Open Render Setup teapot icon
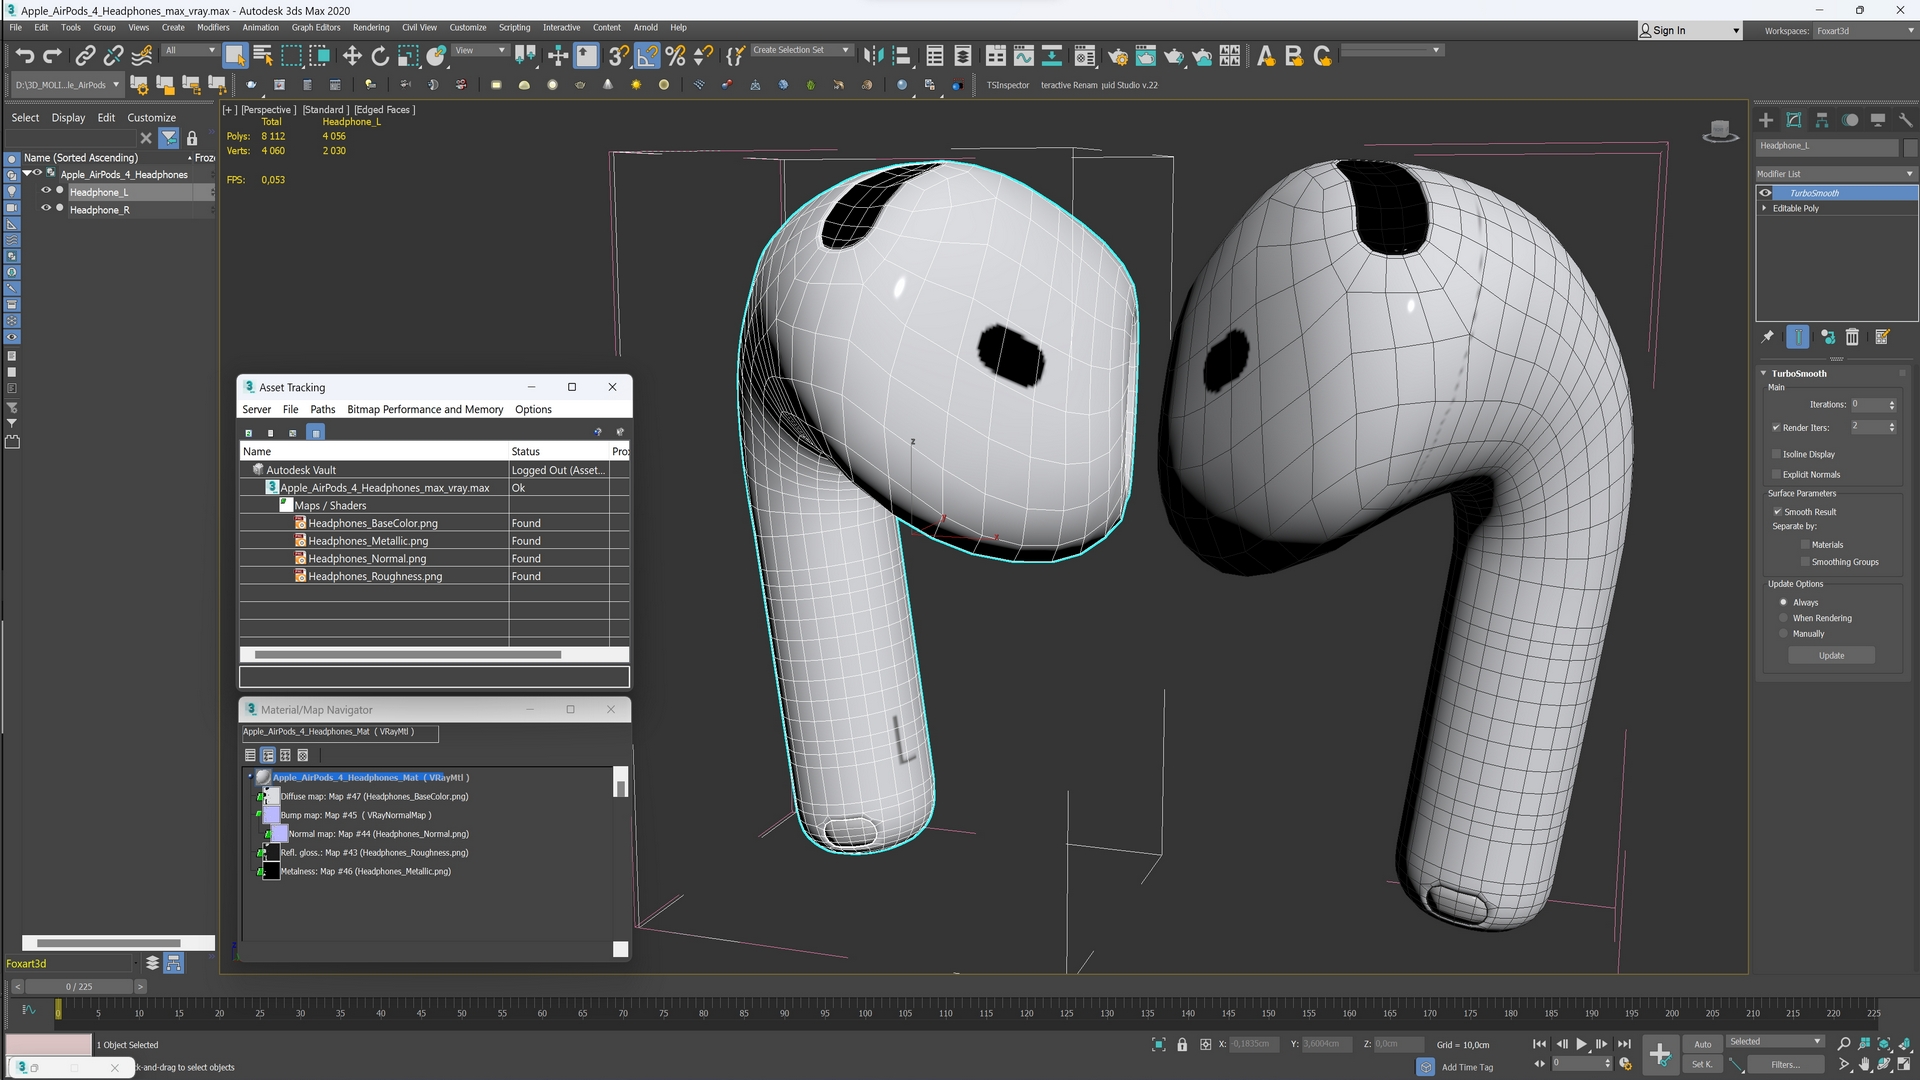The image size is (1920, 1080). (1117, 56)
